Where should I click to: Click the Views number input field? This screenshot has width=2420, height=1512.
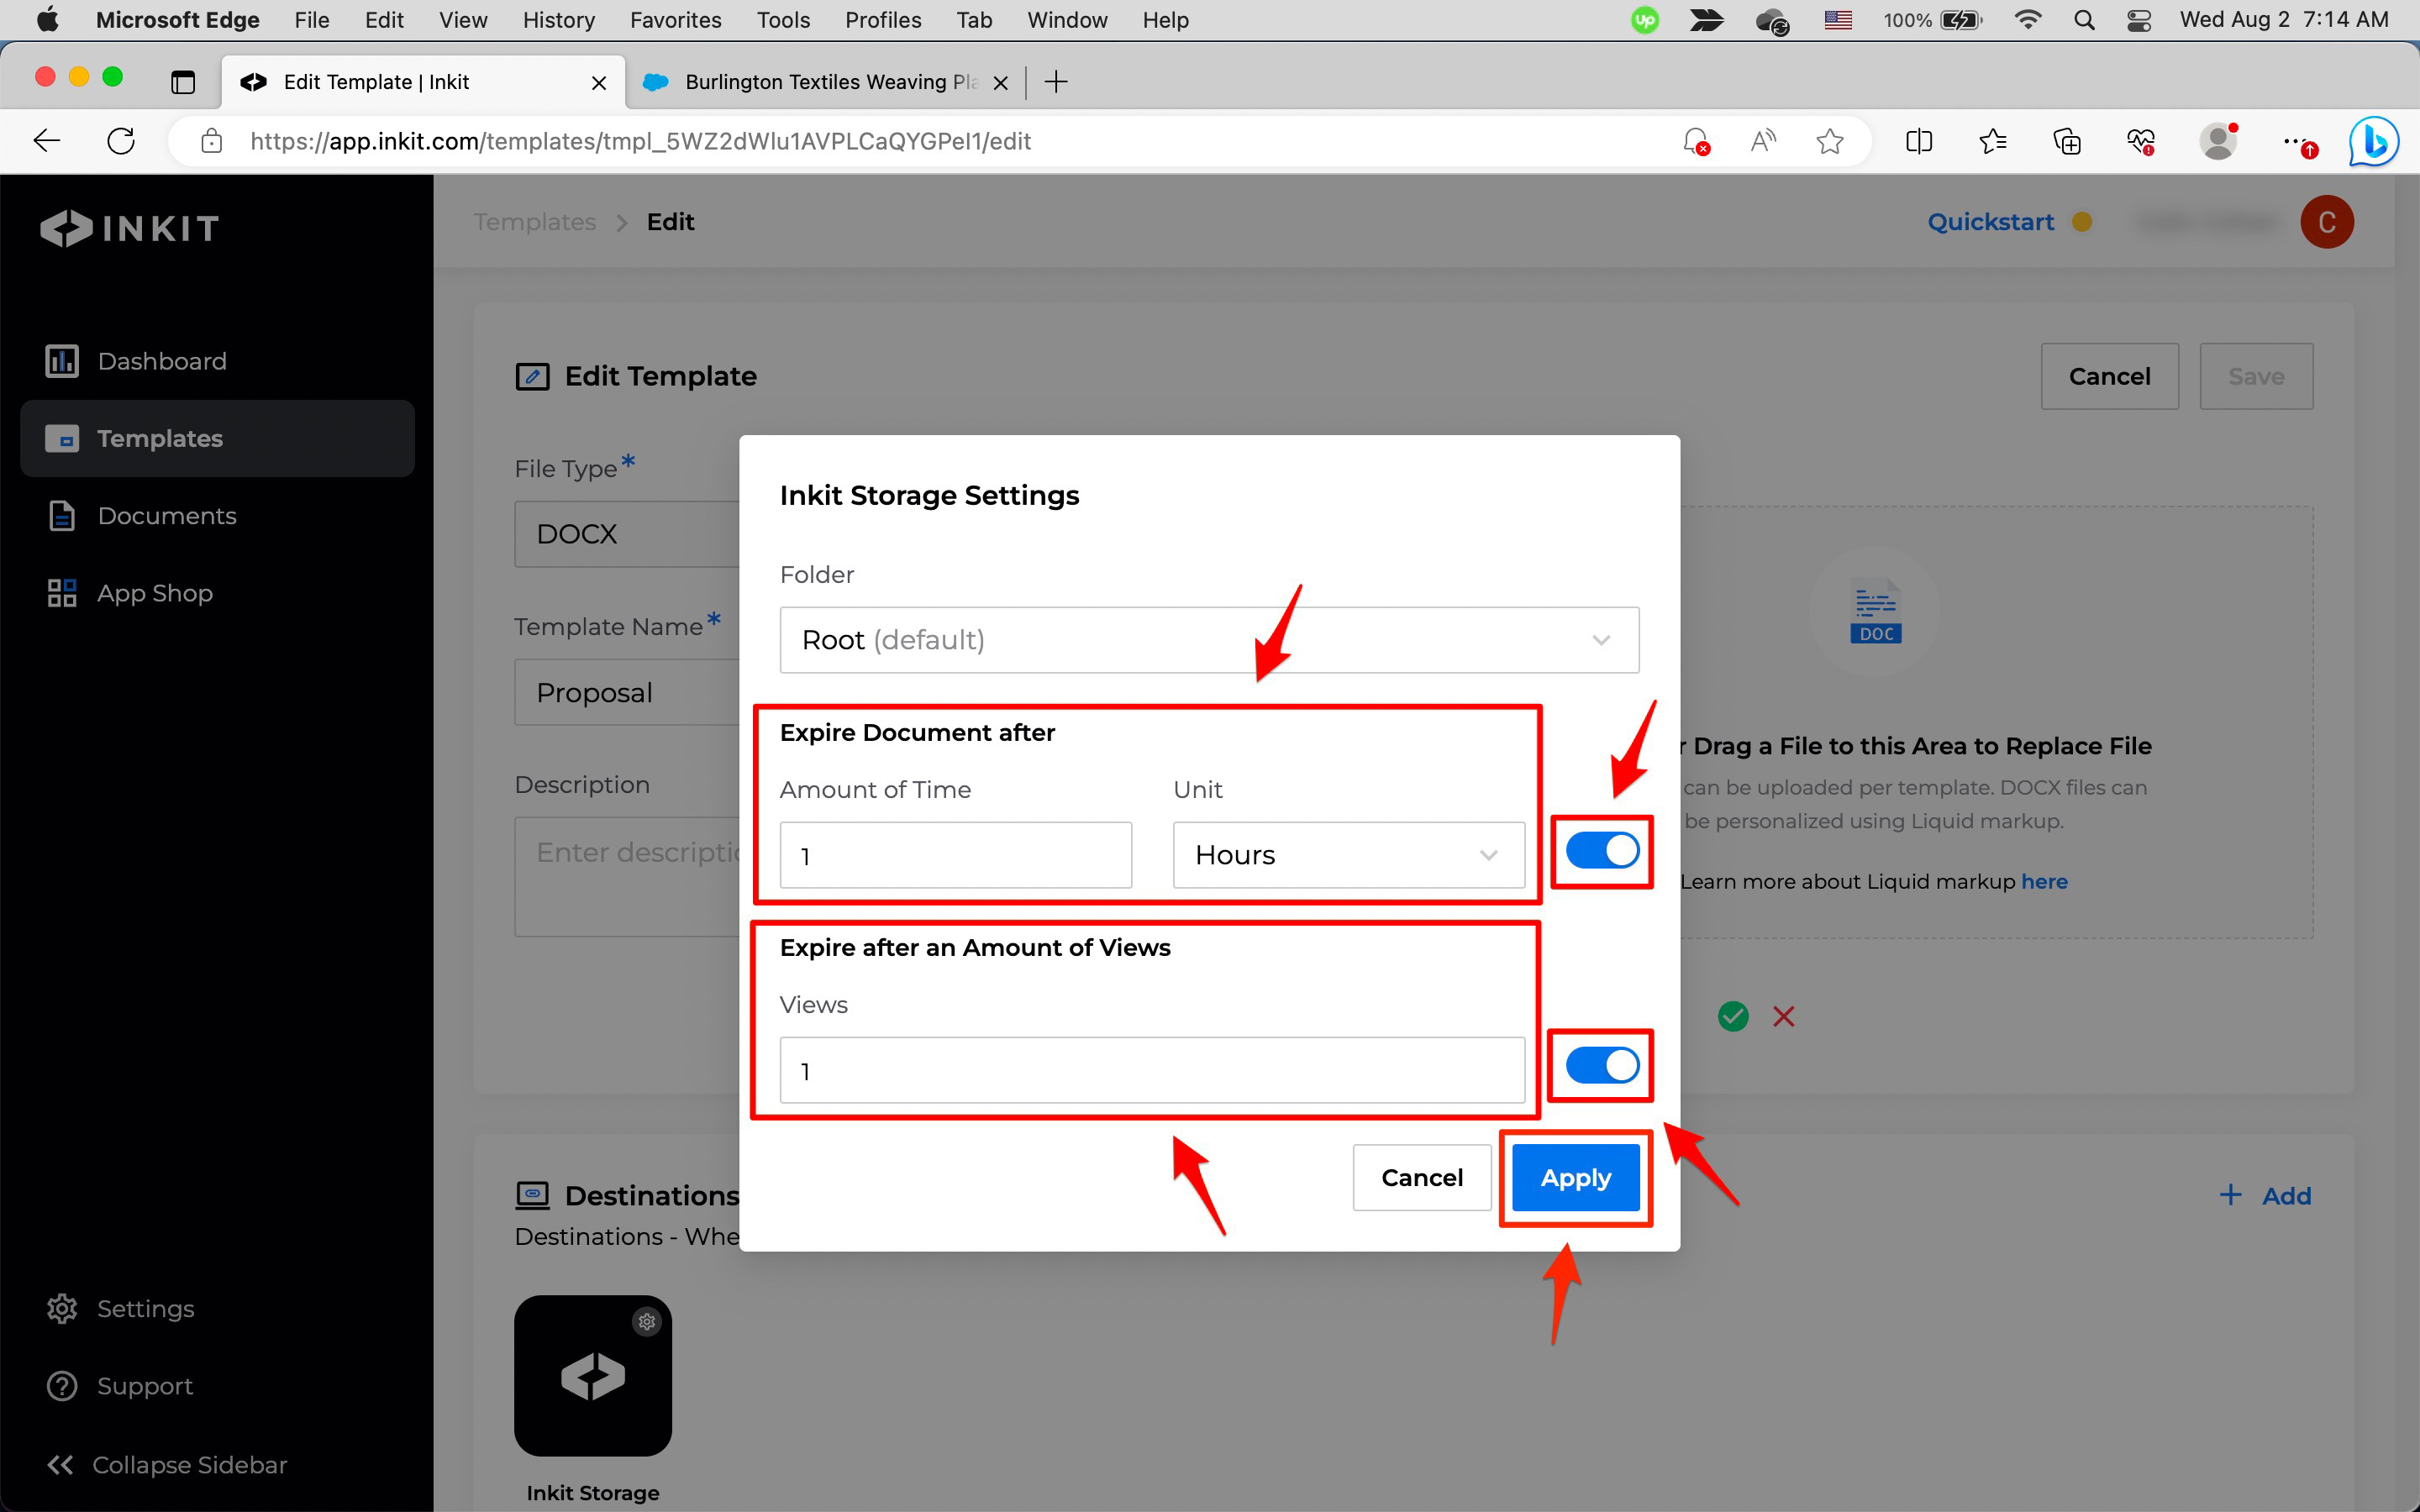point(1151,1070)
